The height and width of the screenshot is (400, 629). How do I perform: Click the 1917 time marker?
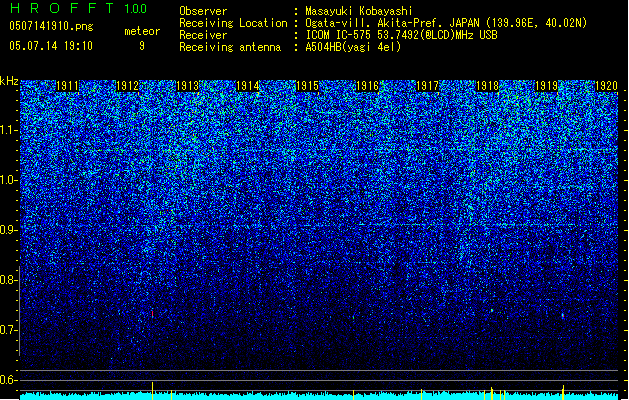(428, 86)
